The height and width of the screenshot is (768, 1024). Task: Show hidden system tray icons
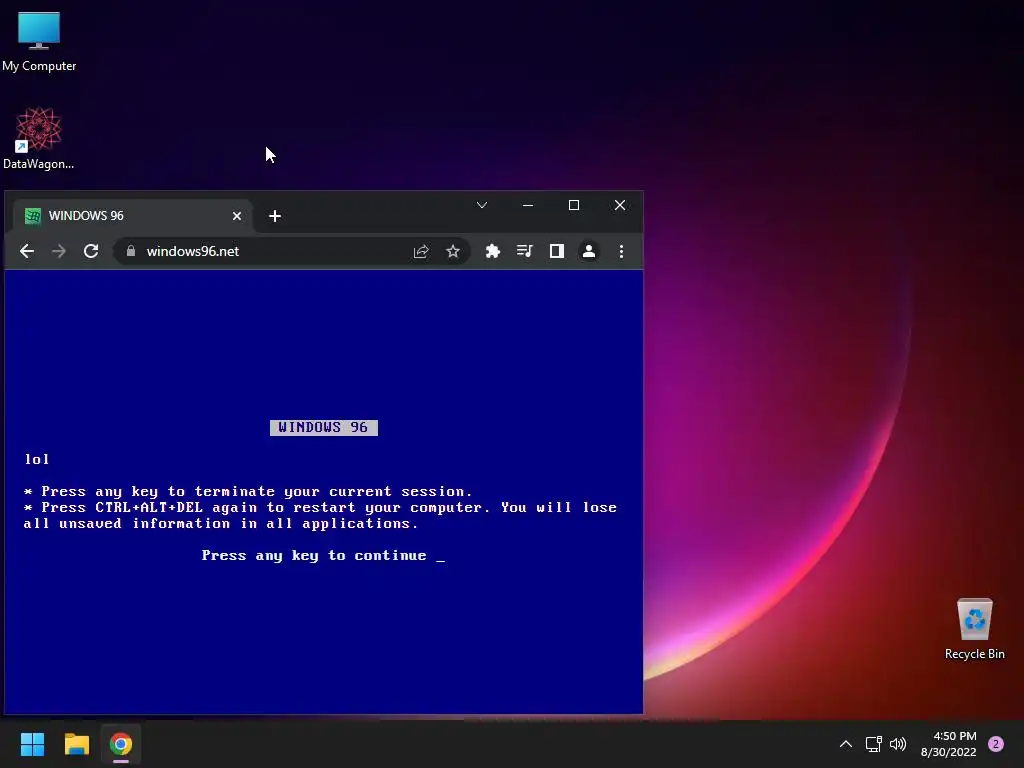click(846, 744)
